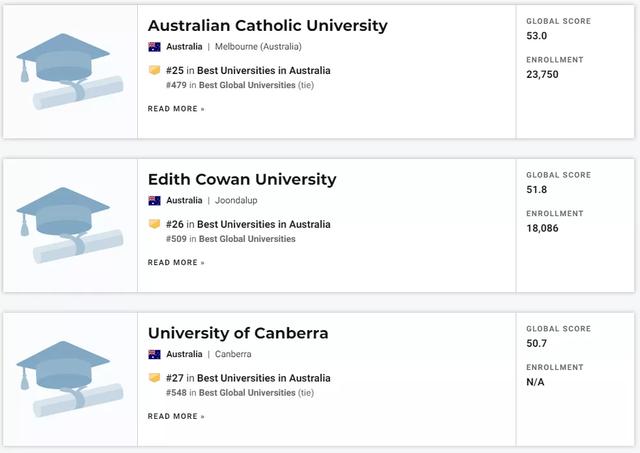Click Australian flag icon under University of Canberra

click(x=154, y=355)
